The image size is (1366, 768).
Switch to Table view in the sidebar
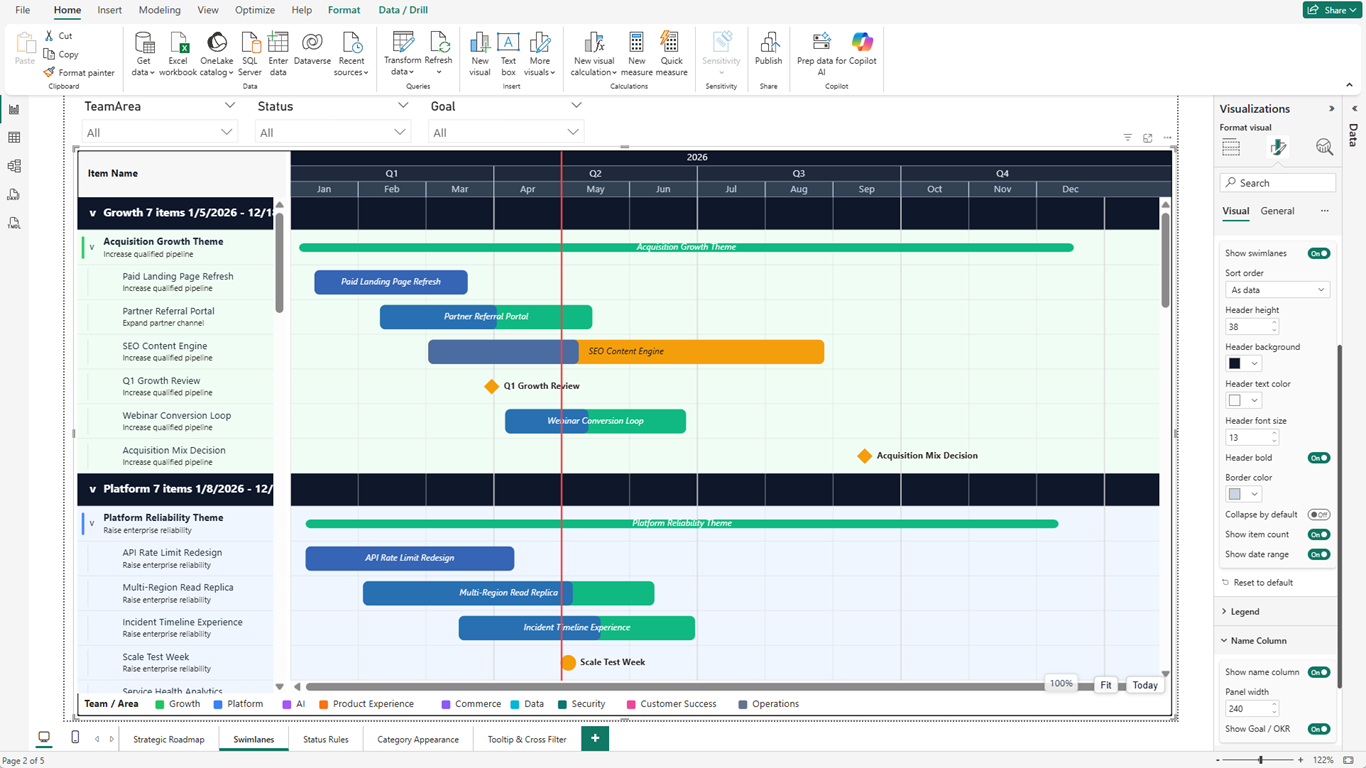[14, 138]
